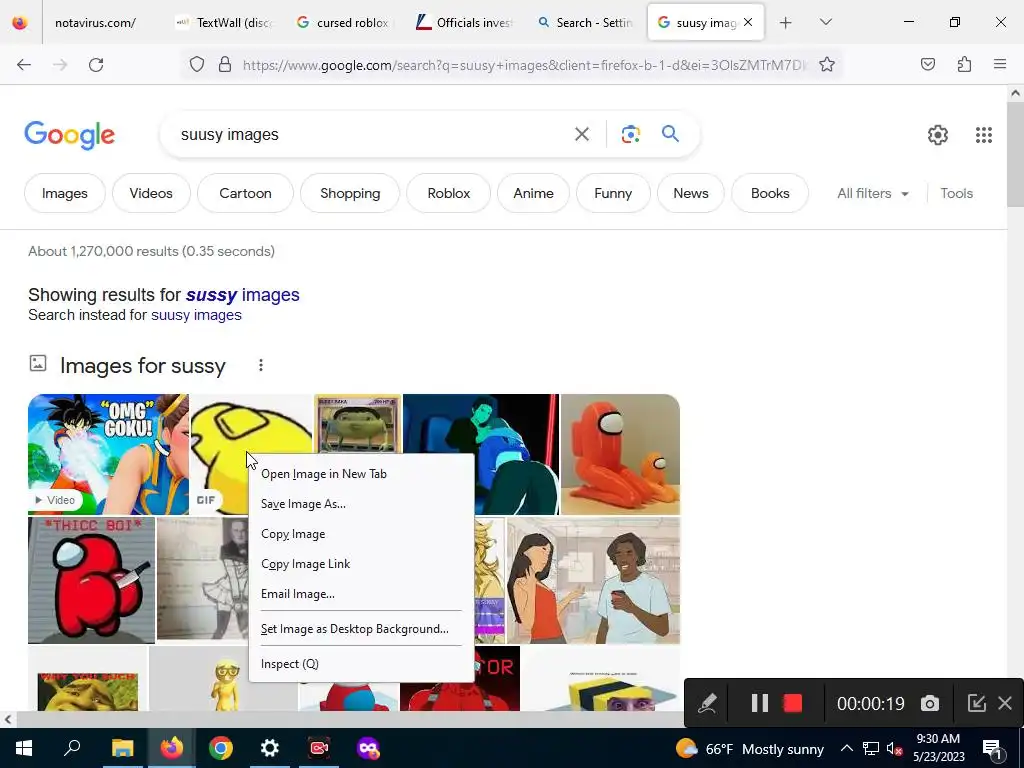The image size is (1024, 768).
Task: Apply the Shopping filter chip
Action: [x=350, y=193]
